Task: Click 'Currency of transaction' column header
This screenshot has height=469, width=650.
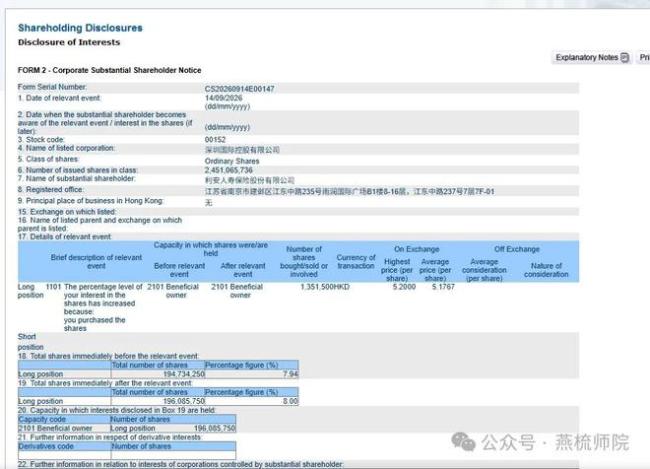Action: click(356, 262)
